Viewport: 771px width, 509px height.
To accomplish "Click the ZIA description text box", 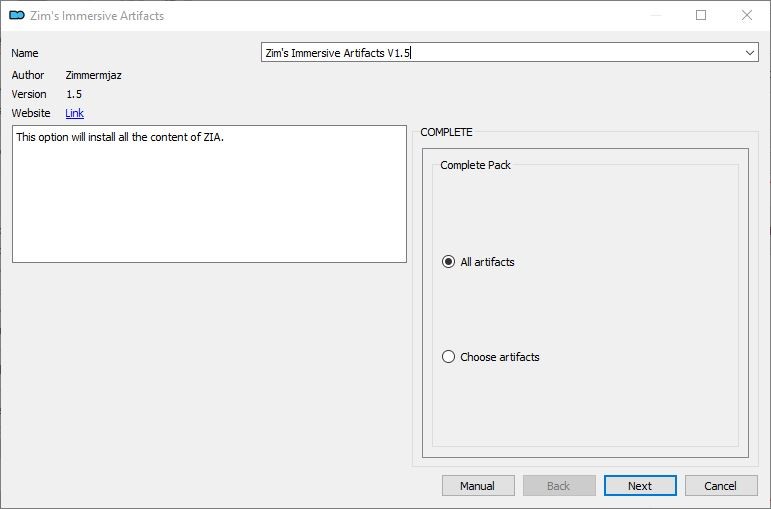I will (x=209, y=194).
